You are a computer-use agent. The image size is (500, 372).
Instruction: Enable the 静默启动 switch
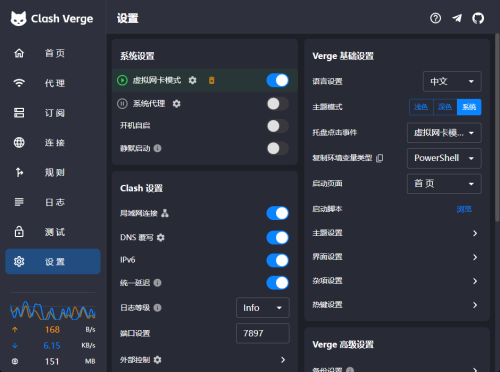point(277,148)
